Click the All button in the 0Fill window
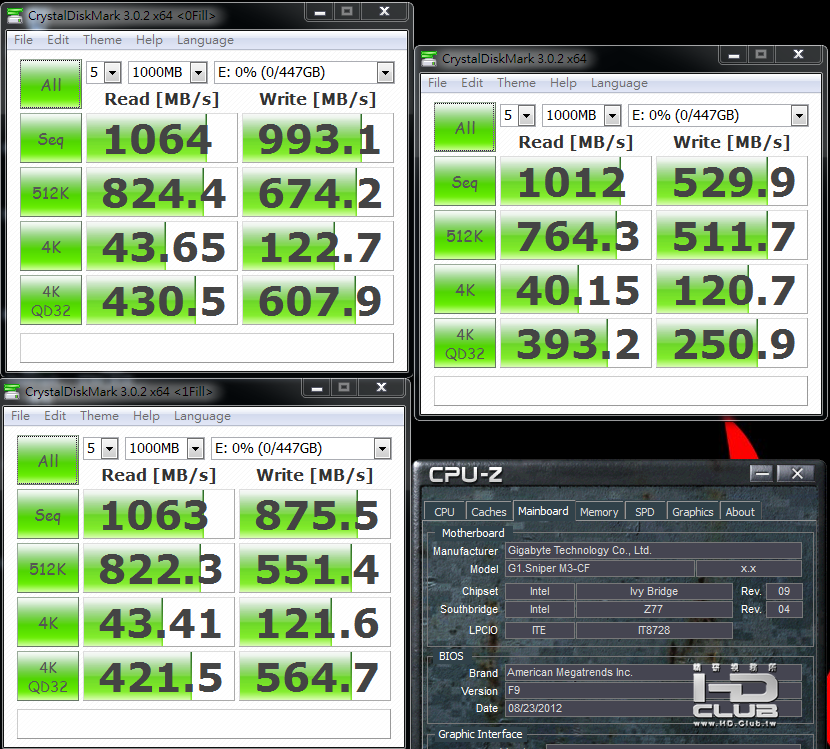The width and height of the screenshot is (830, 749). (x=51, y=84)
